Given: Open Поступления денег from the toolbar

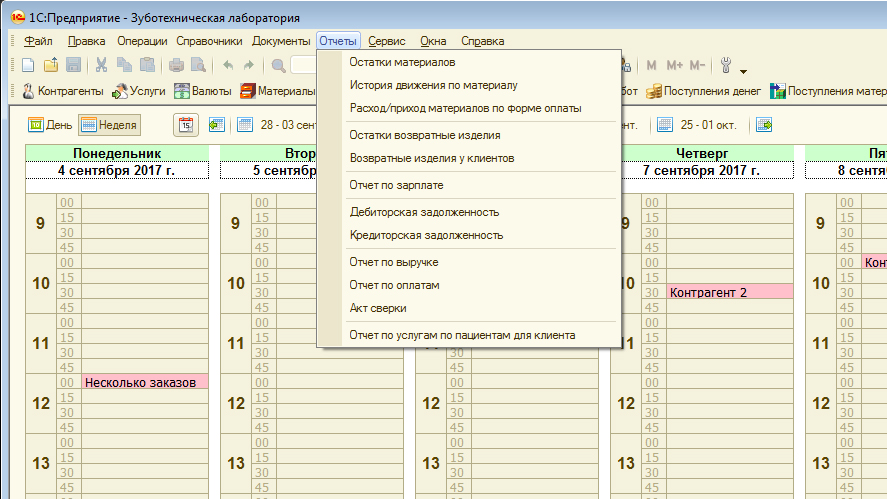Looking at the screenshot, I should coord(704,91).
